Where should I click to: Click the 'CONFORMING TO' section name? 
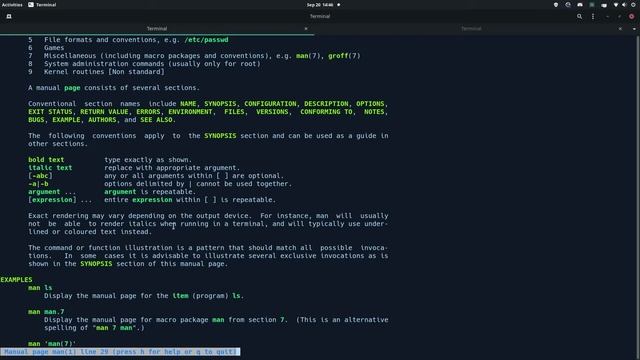(x=326, y=111)
